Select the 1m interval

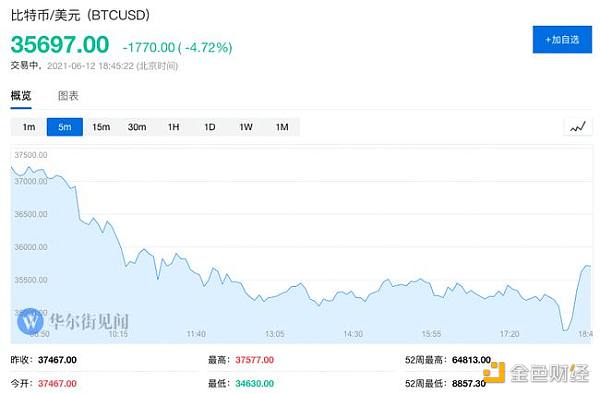[29, 127]
